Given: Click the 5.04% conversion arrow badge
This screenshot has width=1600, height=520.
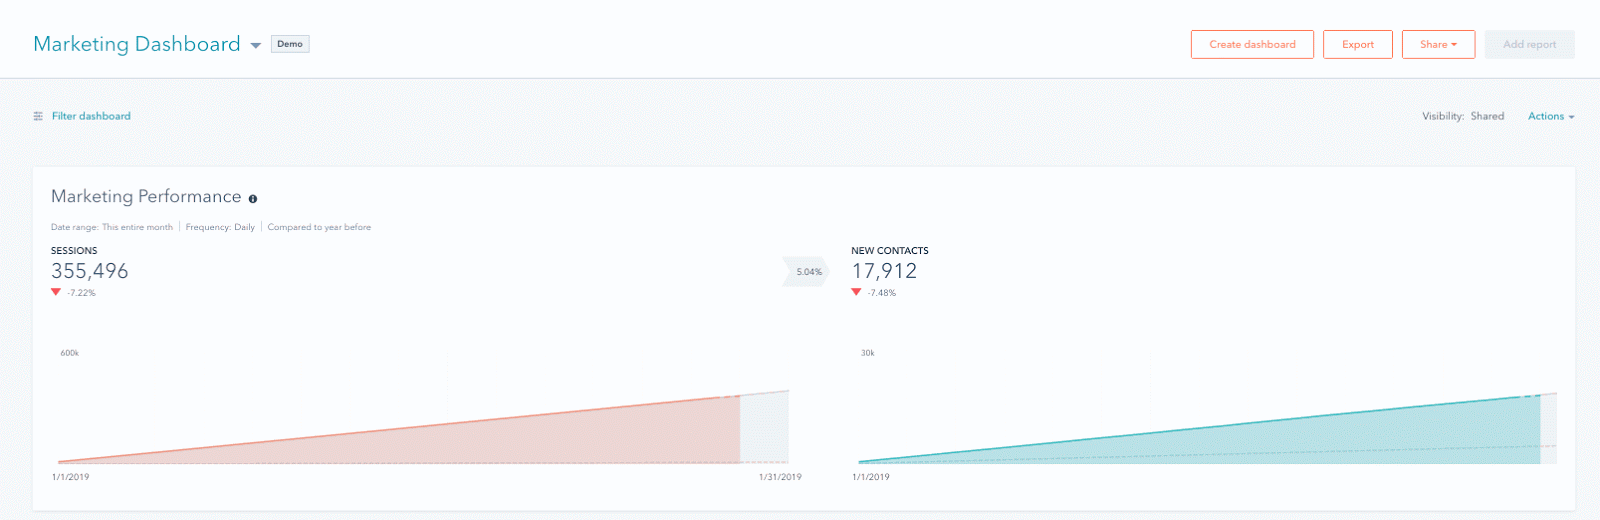Looking at the screenshot, I should tap(807, 272).
